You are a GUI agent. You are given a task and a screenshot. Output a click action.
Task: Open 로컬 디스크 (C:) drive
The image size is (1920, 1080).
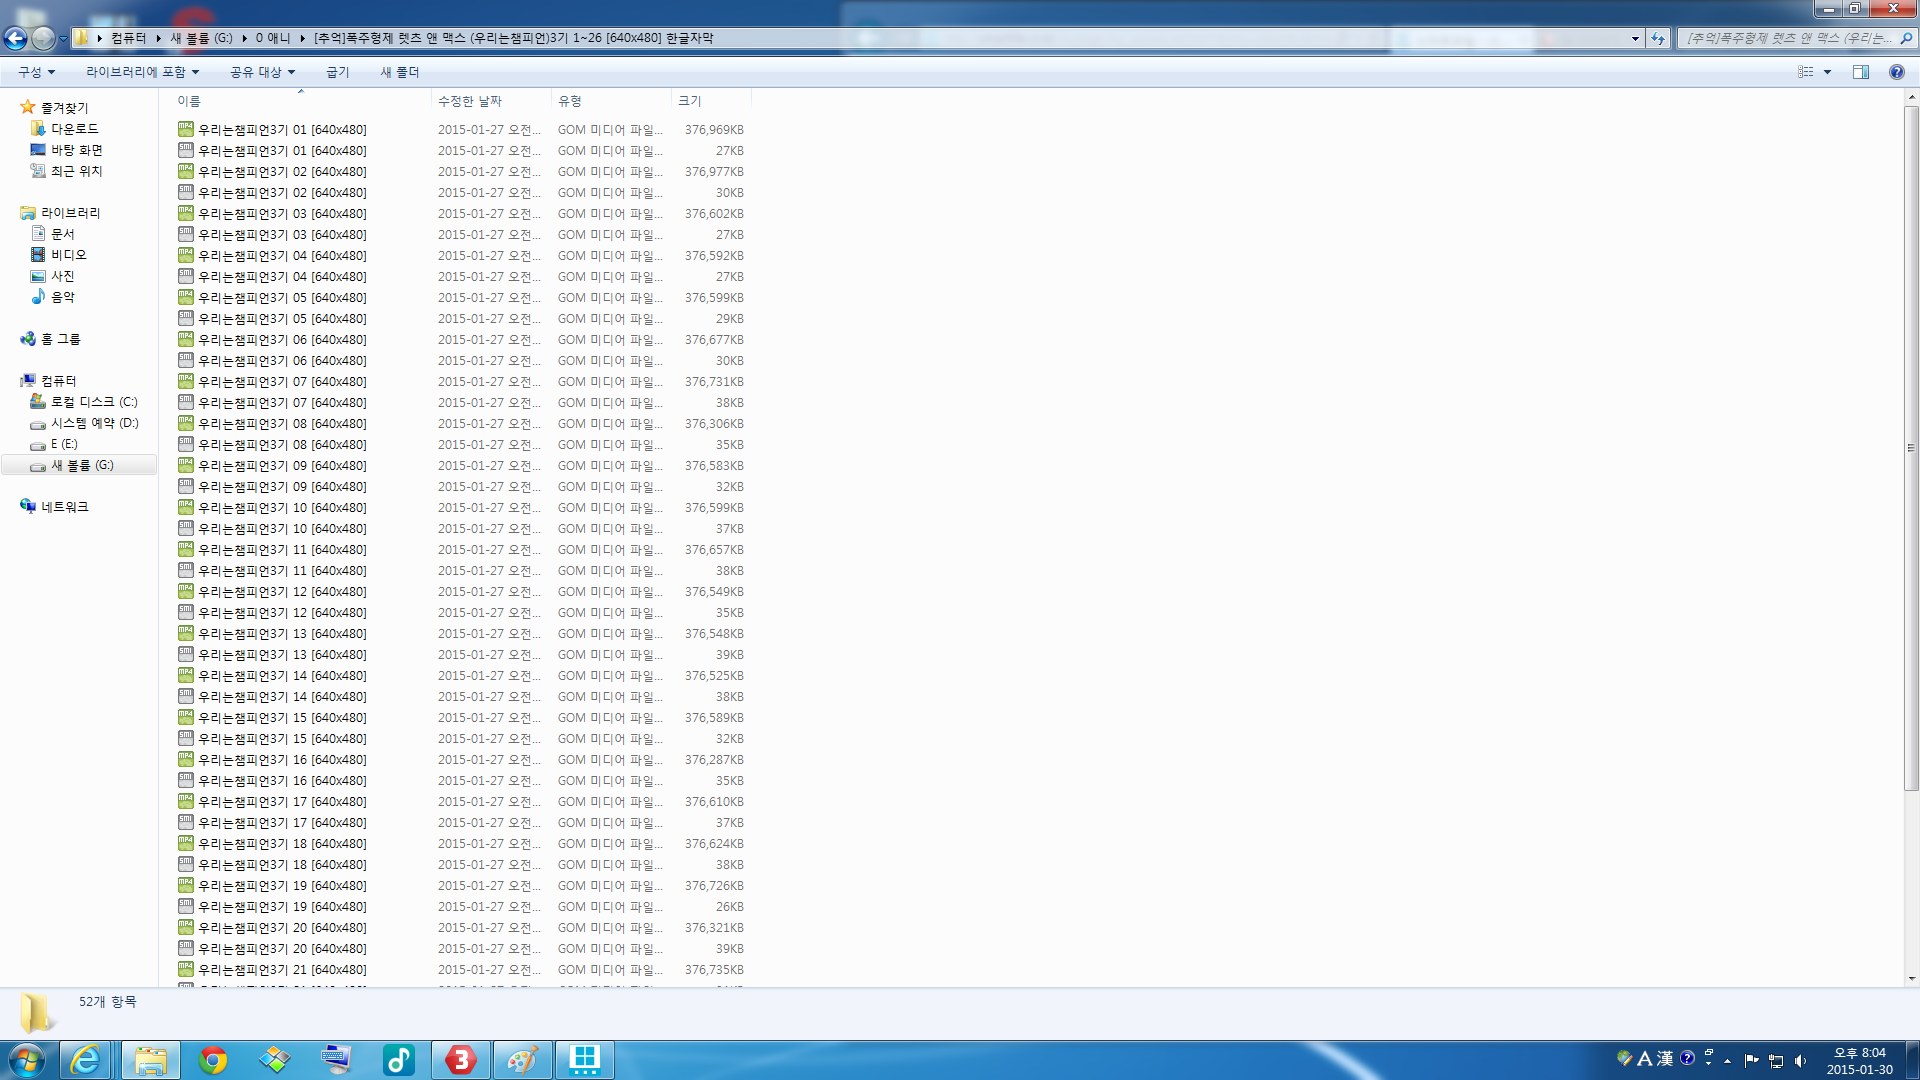tap(95, 402)
